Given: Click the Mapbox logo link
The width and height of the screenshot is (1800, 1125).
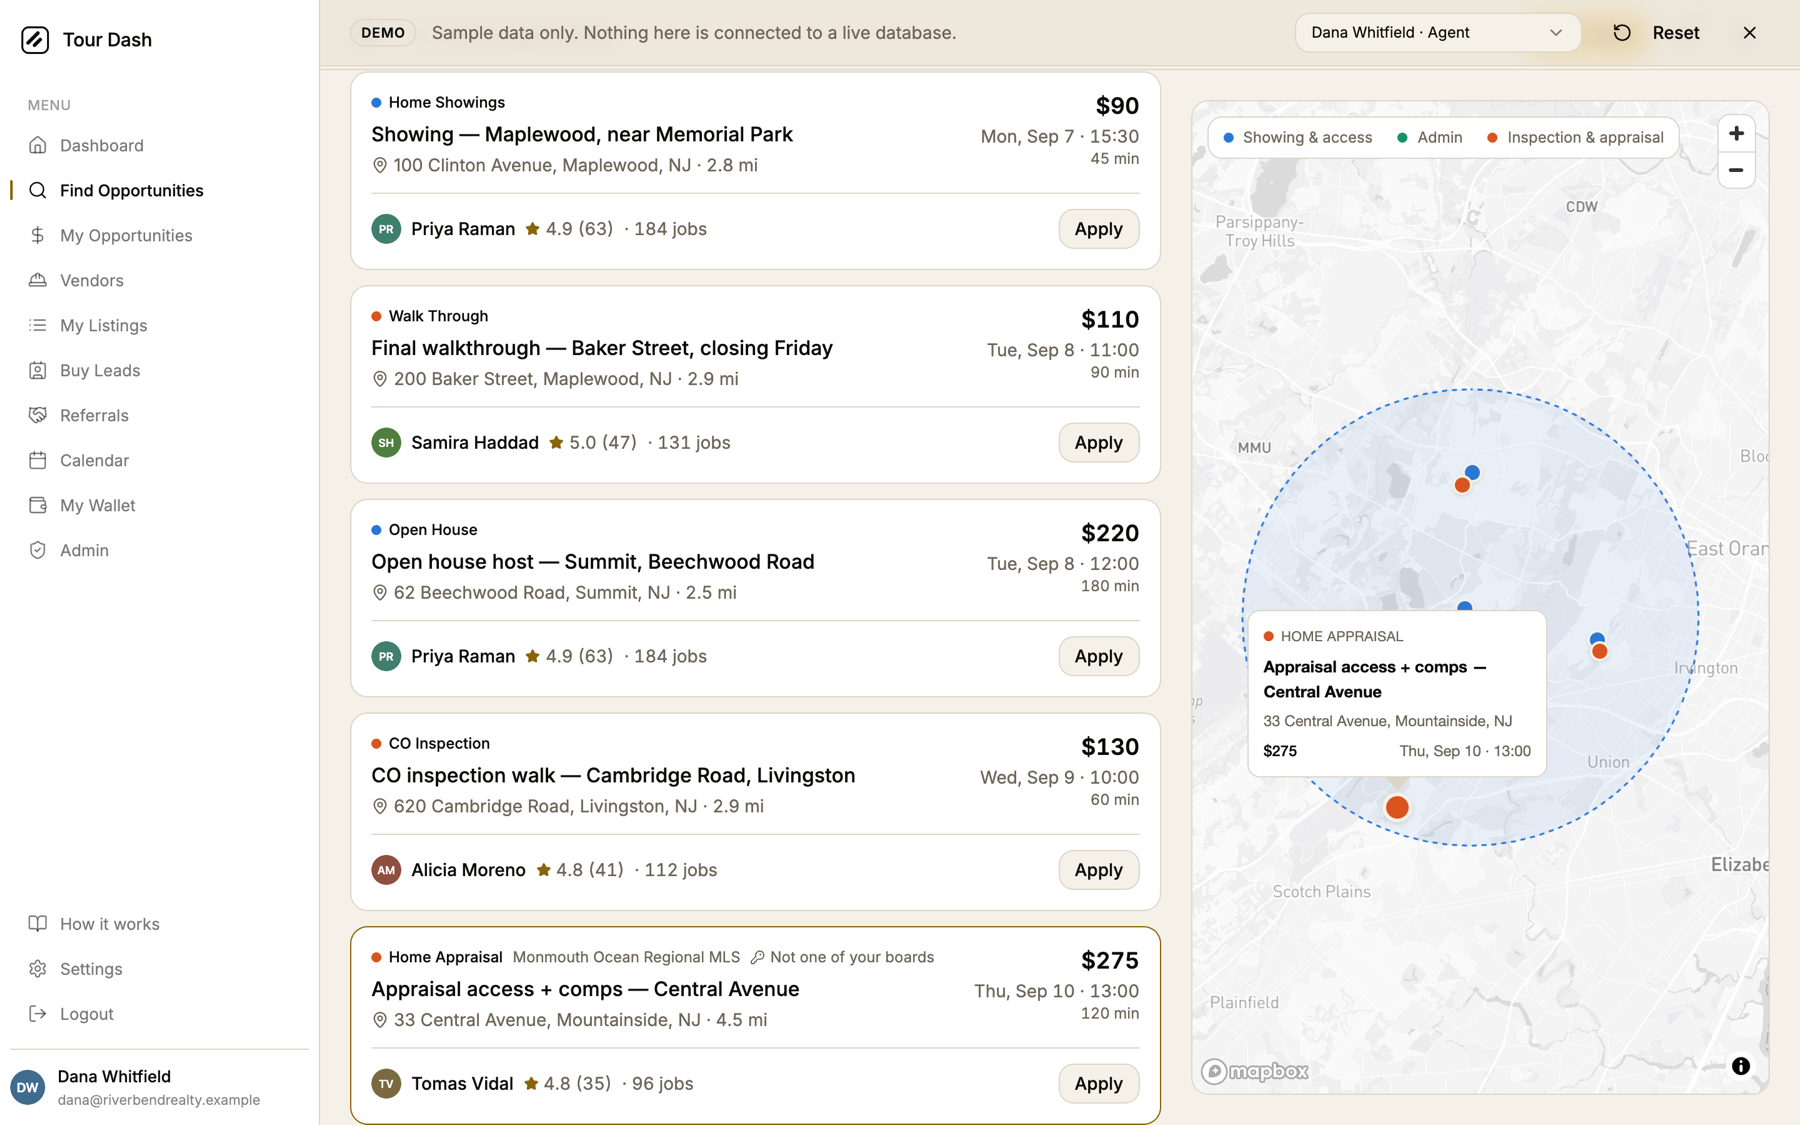Looking at the screenshot, I should pos(1255,1071).
